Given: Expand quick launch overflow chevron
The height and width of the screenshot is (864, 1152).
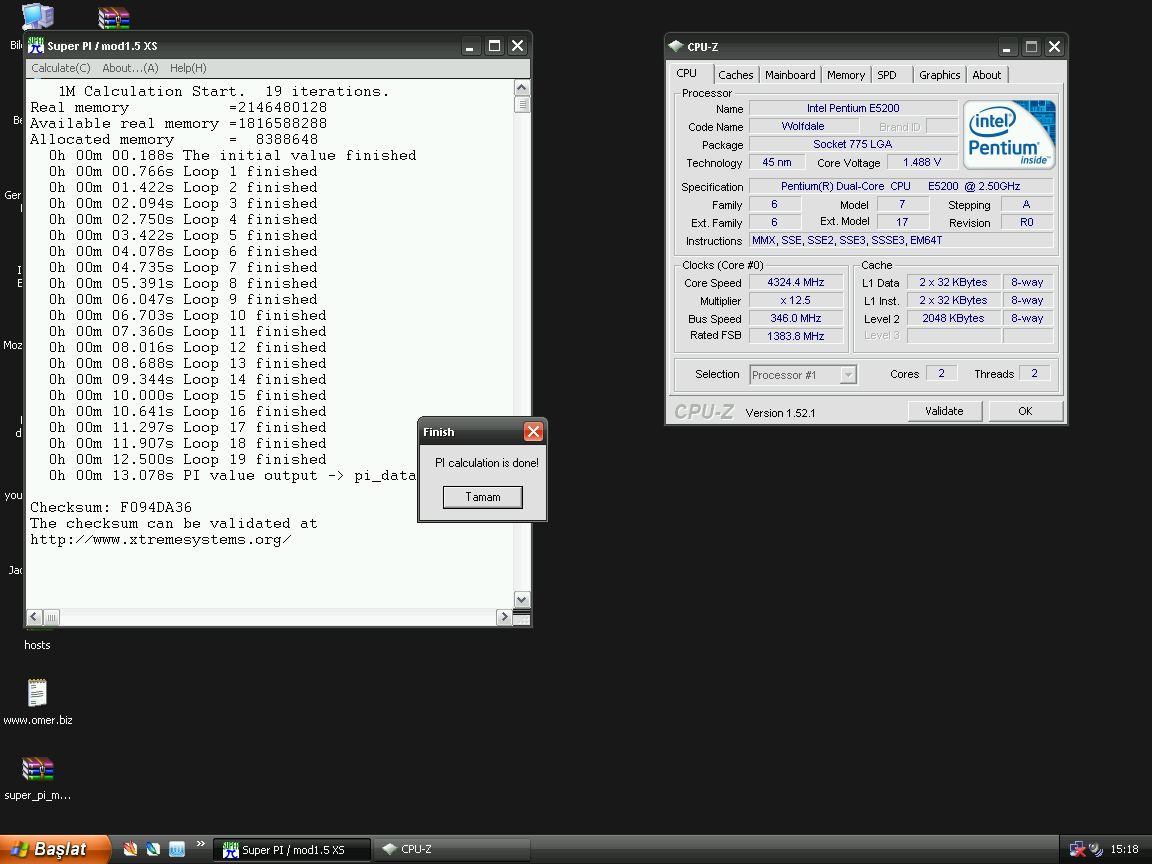Looking at the screenshot, I should pos(201,844).
